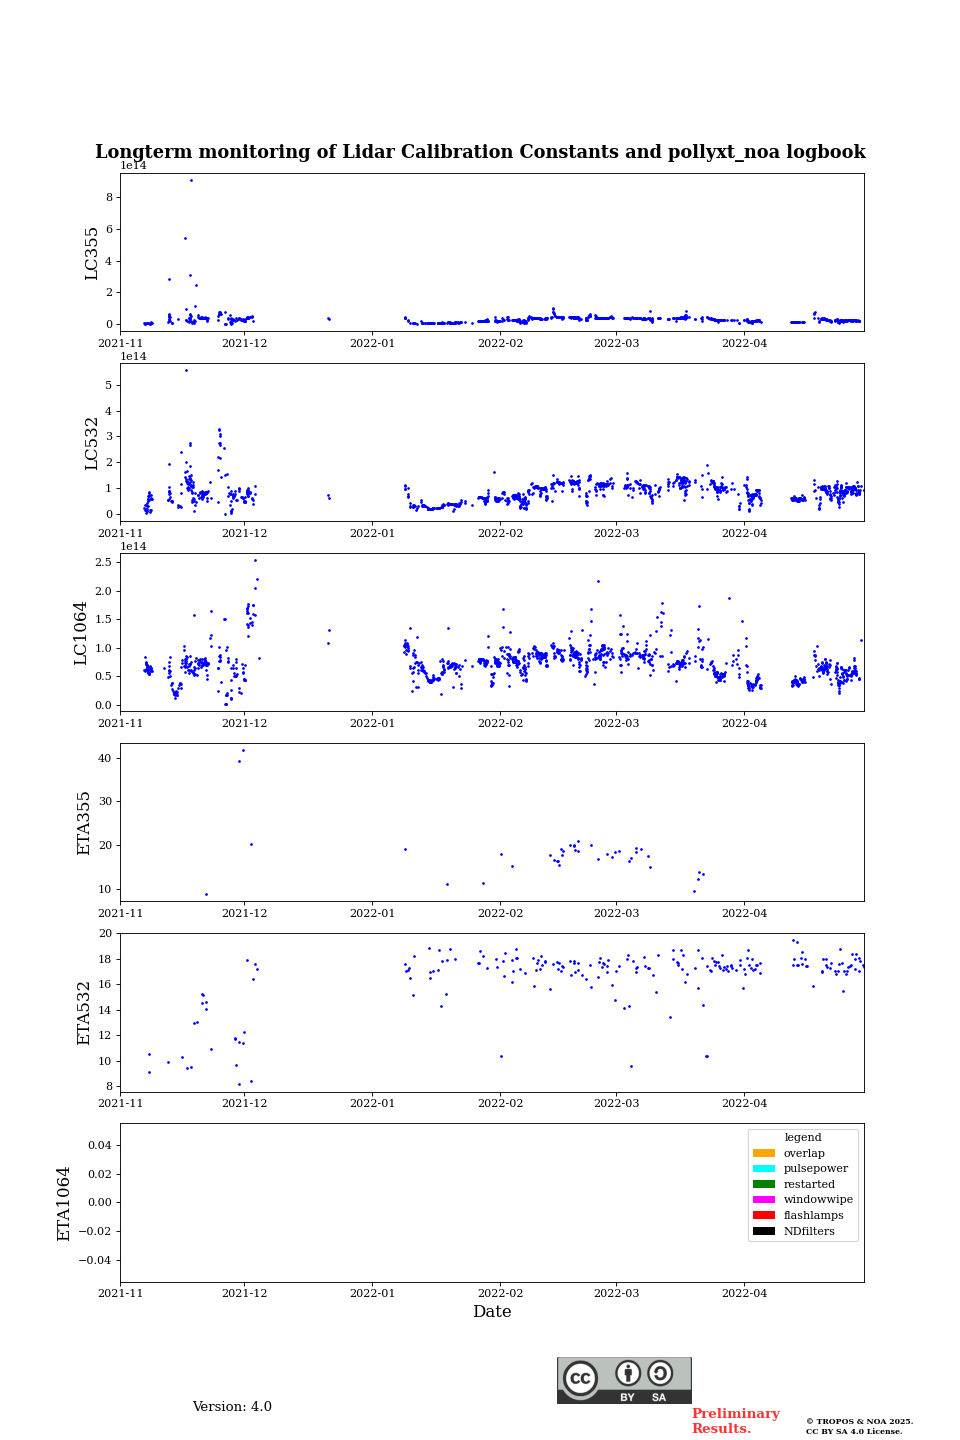Click the ETA1064 y-axis label
The image size is (960, 1440).
click(64, 1204)
